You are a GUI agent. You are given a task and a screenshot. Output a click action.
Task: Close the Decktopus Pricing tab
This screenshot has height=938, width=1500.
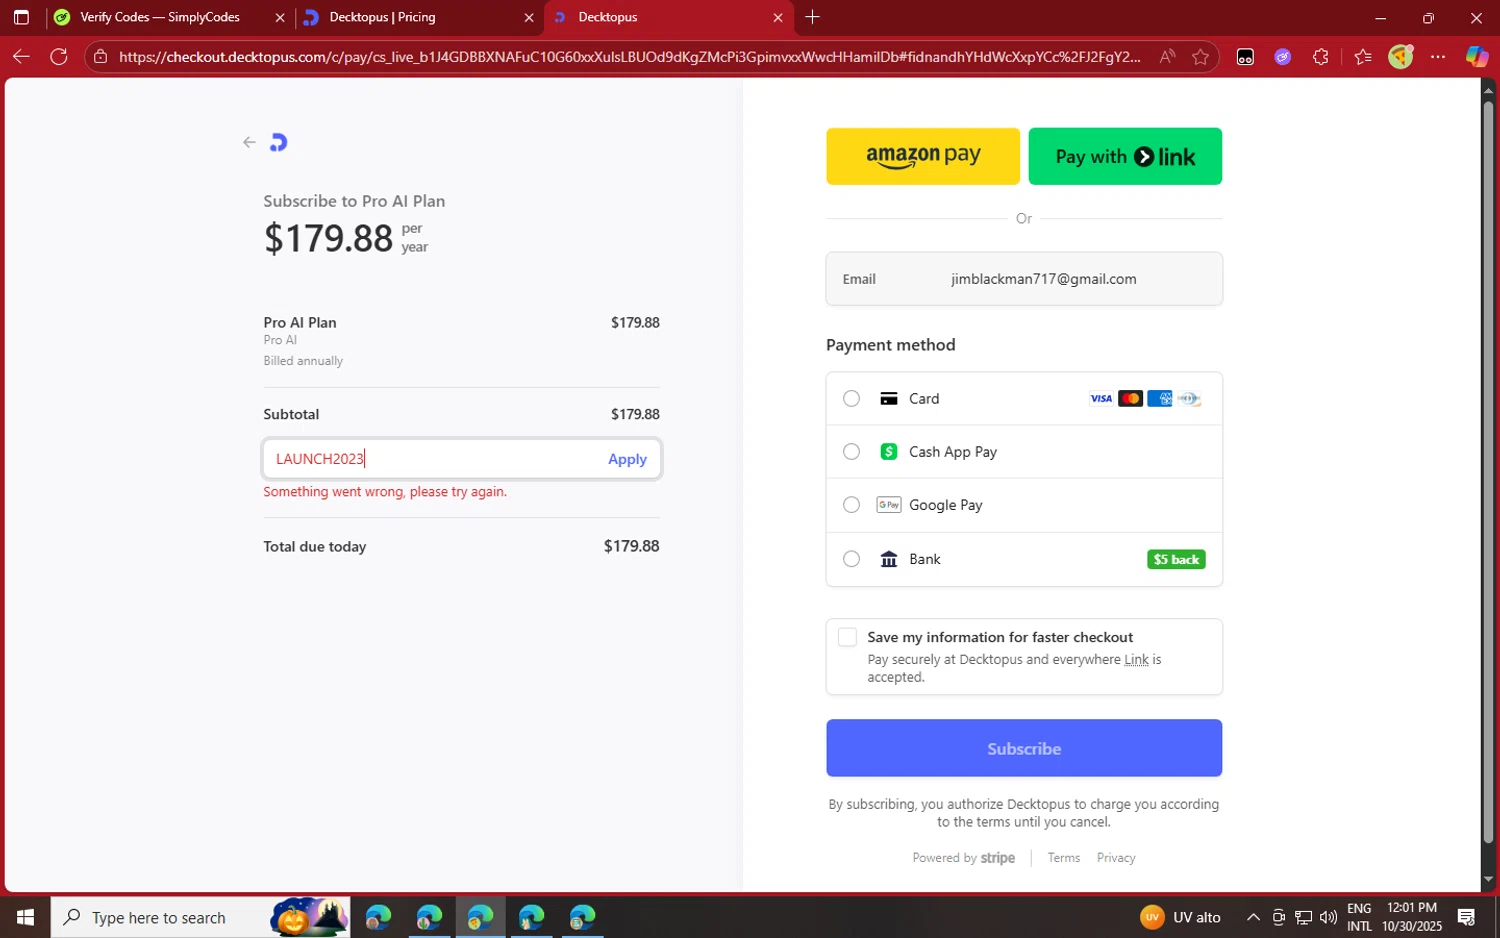(529, 17)
